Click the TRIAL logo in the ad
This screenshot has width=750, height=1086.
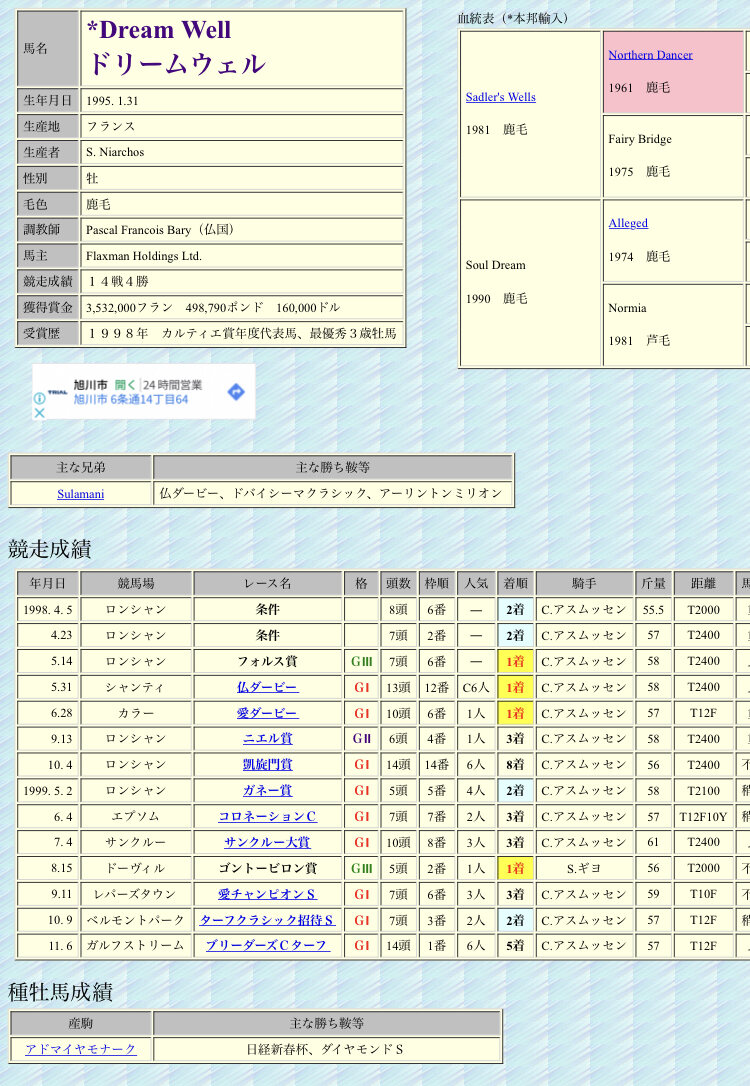(58, 392)
